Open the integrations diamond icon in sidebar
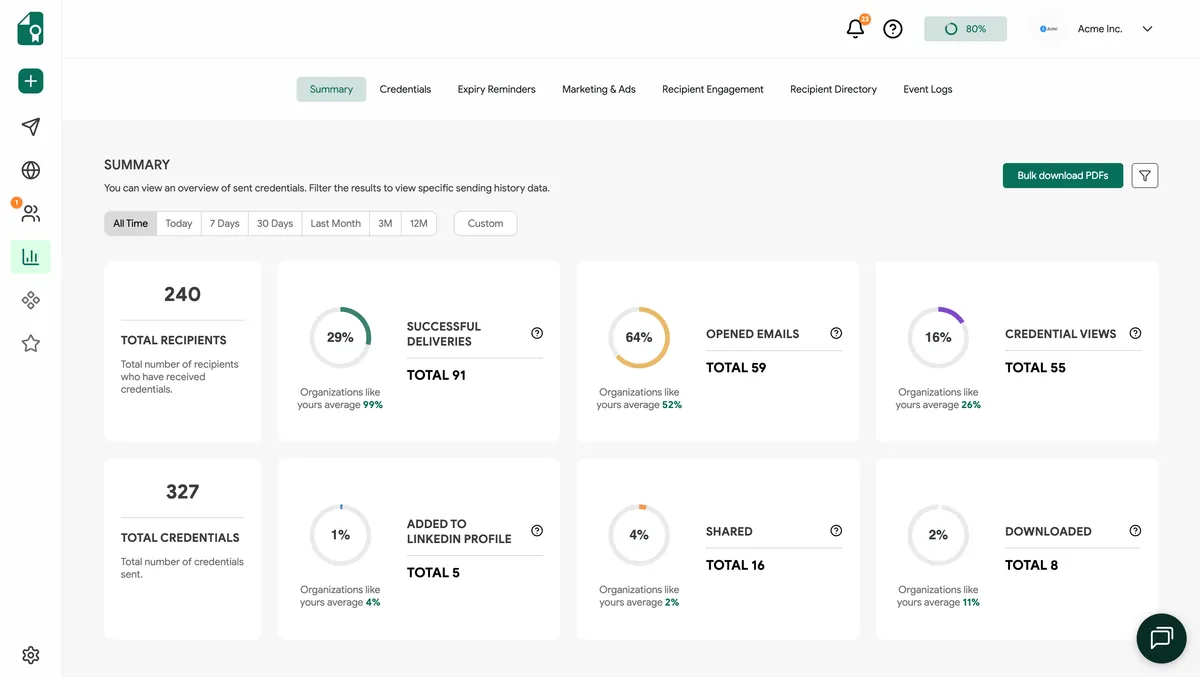This screenshot has height=677, width=1200. [30, 299]
